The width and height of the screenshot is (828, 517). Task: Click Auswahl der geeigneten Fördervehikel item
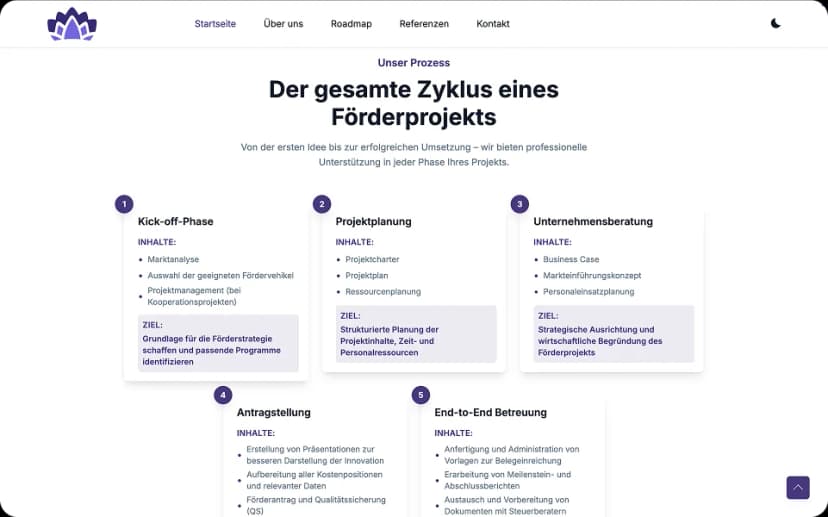220,275
